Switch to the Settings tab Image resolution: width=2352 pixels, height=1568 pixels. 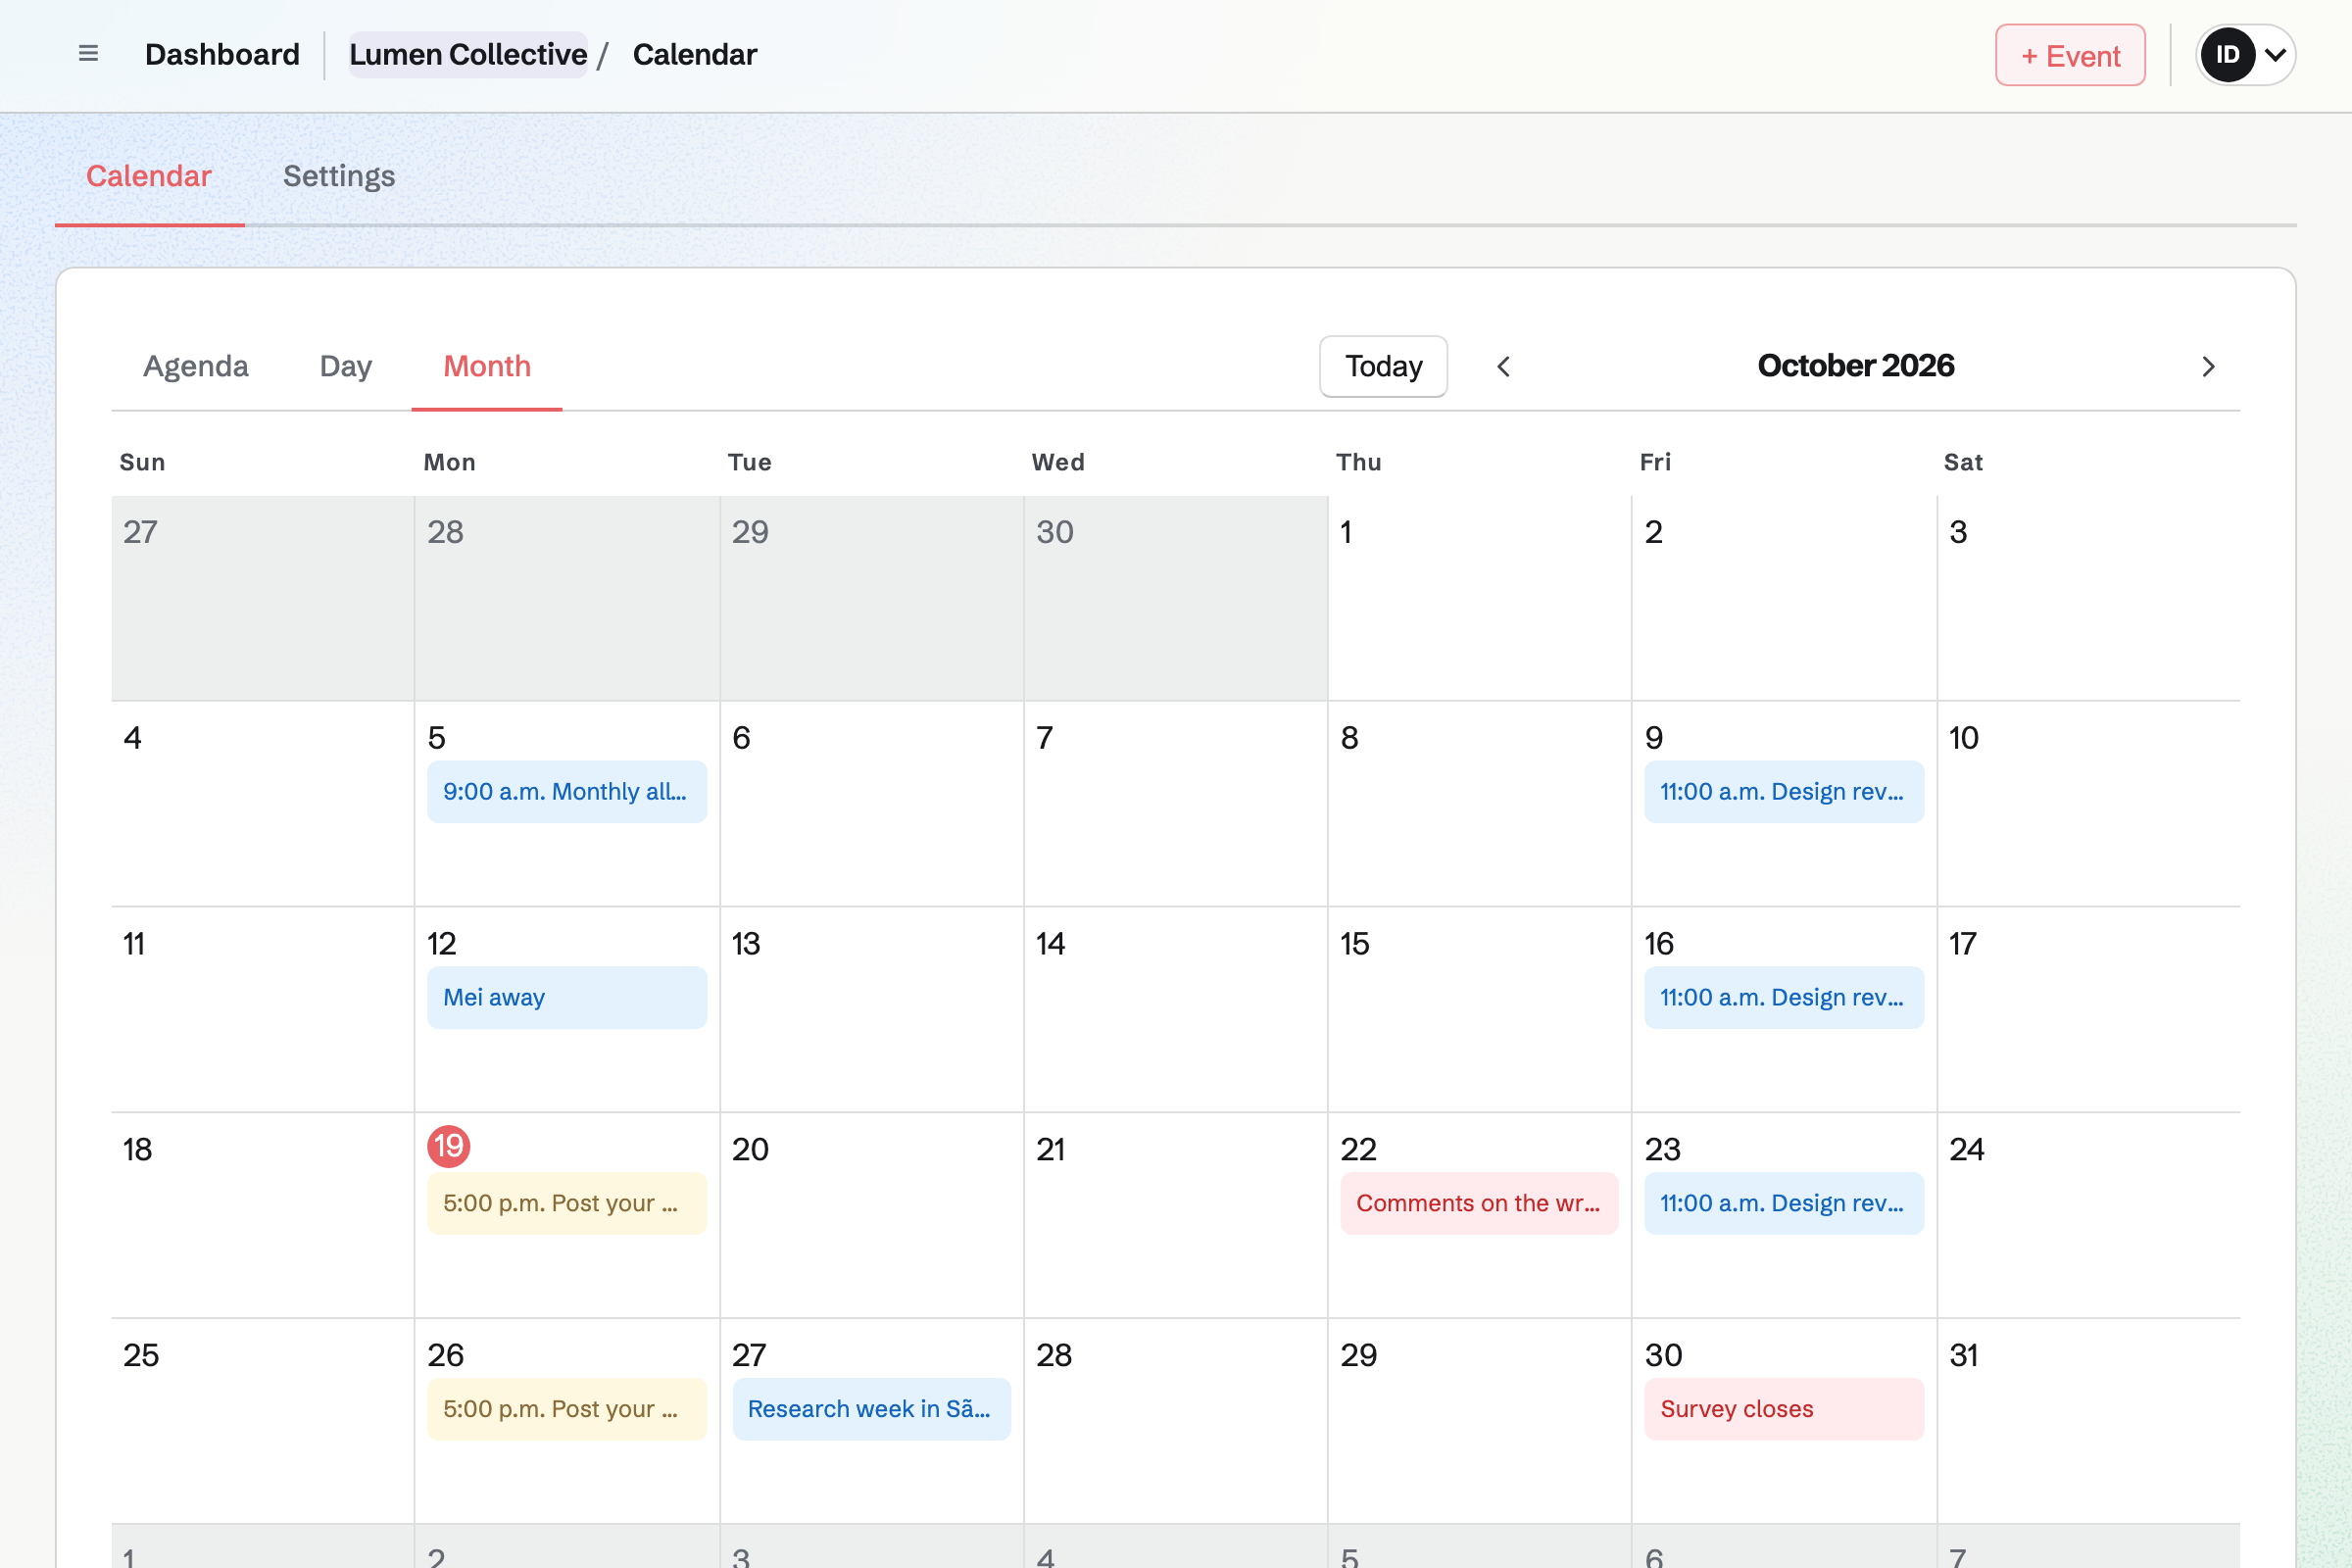click(339, 176)
